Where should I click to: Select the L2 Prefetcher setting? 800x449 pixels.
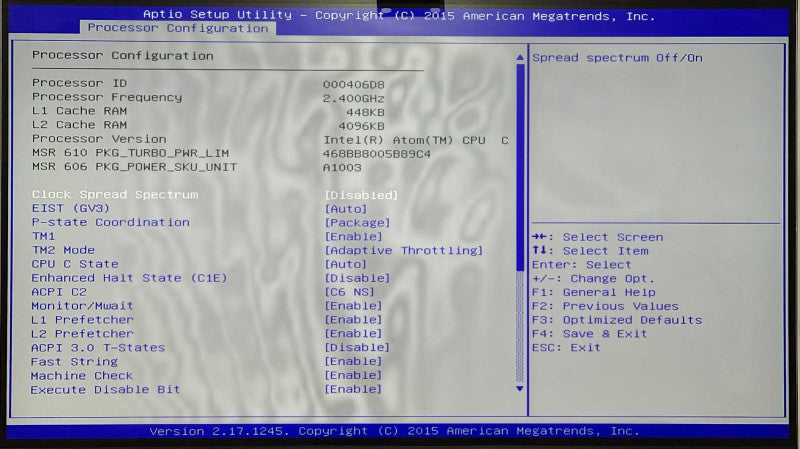pyautogui.click(x=82, y=333)
